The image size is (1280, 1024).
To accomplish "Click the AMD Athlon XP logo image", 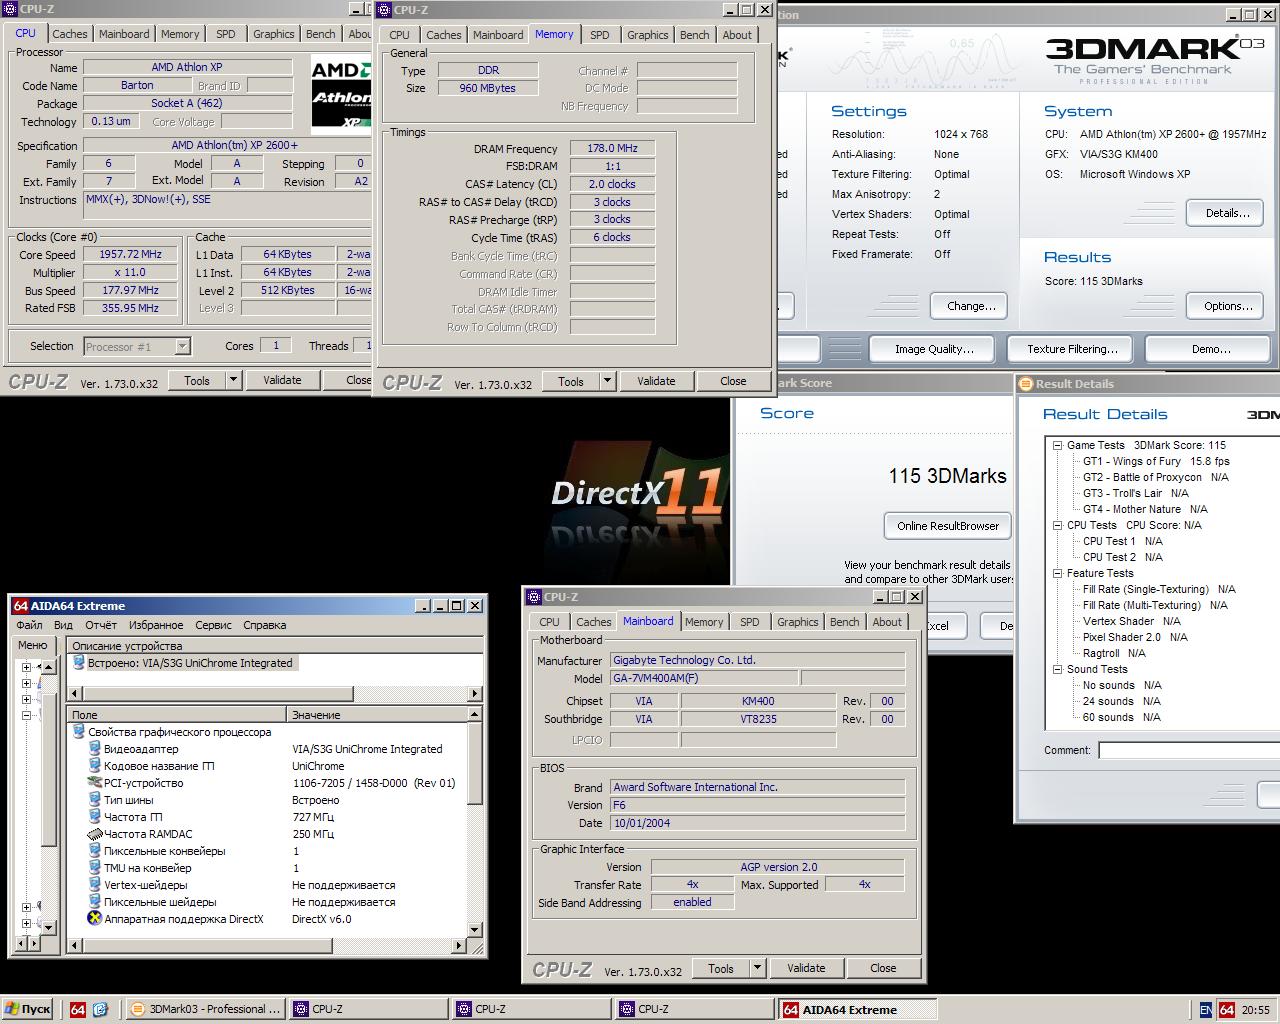I will tap(340, 96).
